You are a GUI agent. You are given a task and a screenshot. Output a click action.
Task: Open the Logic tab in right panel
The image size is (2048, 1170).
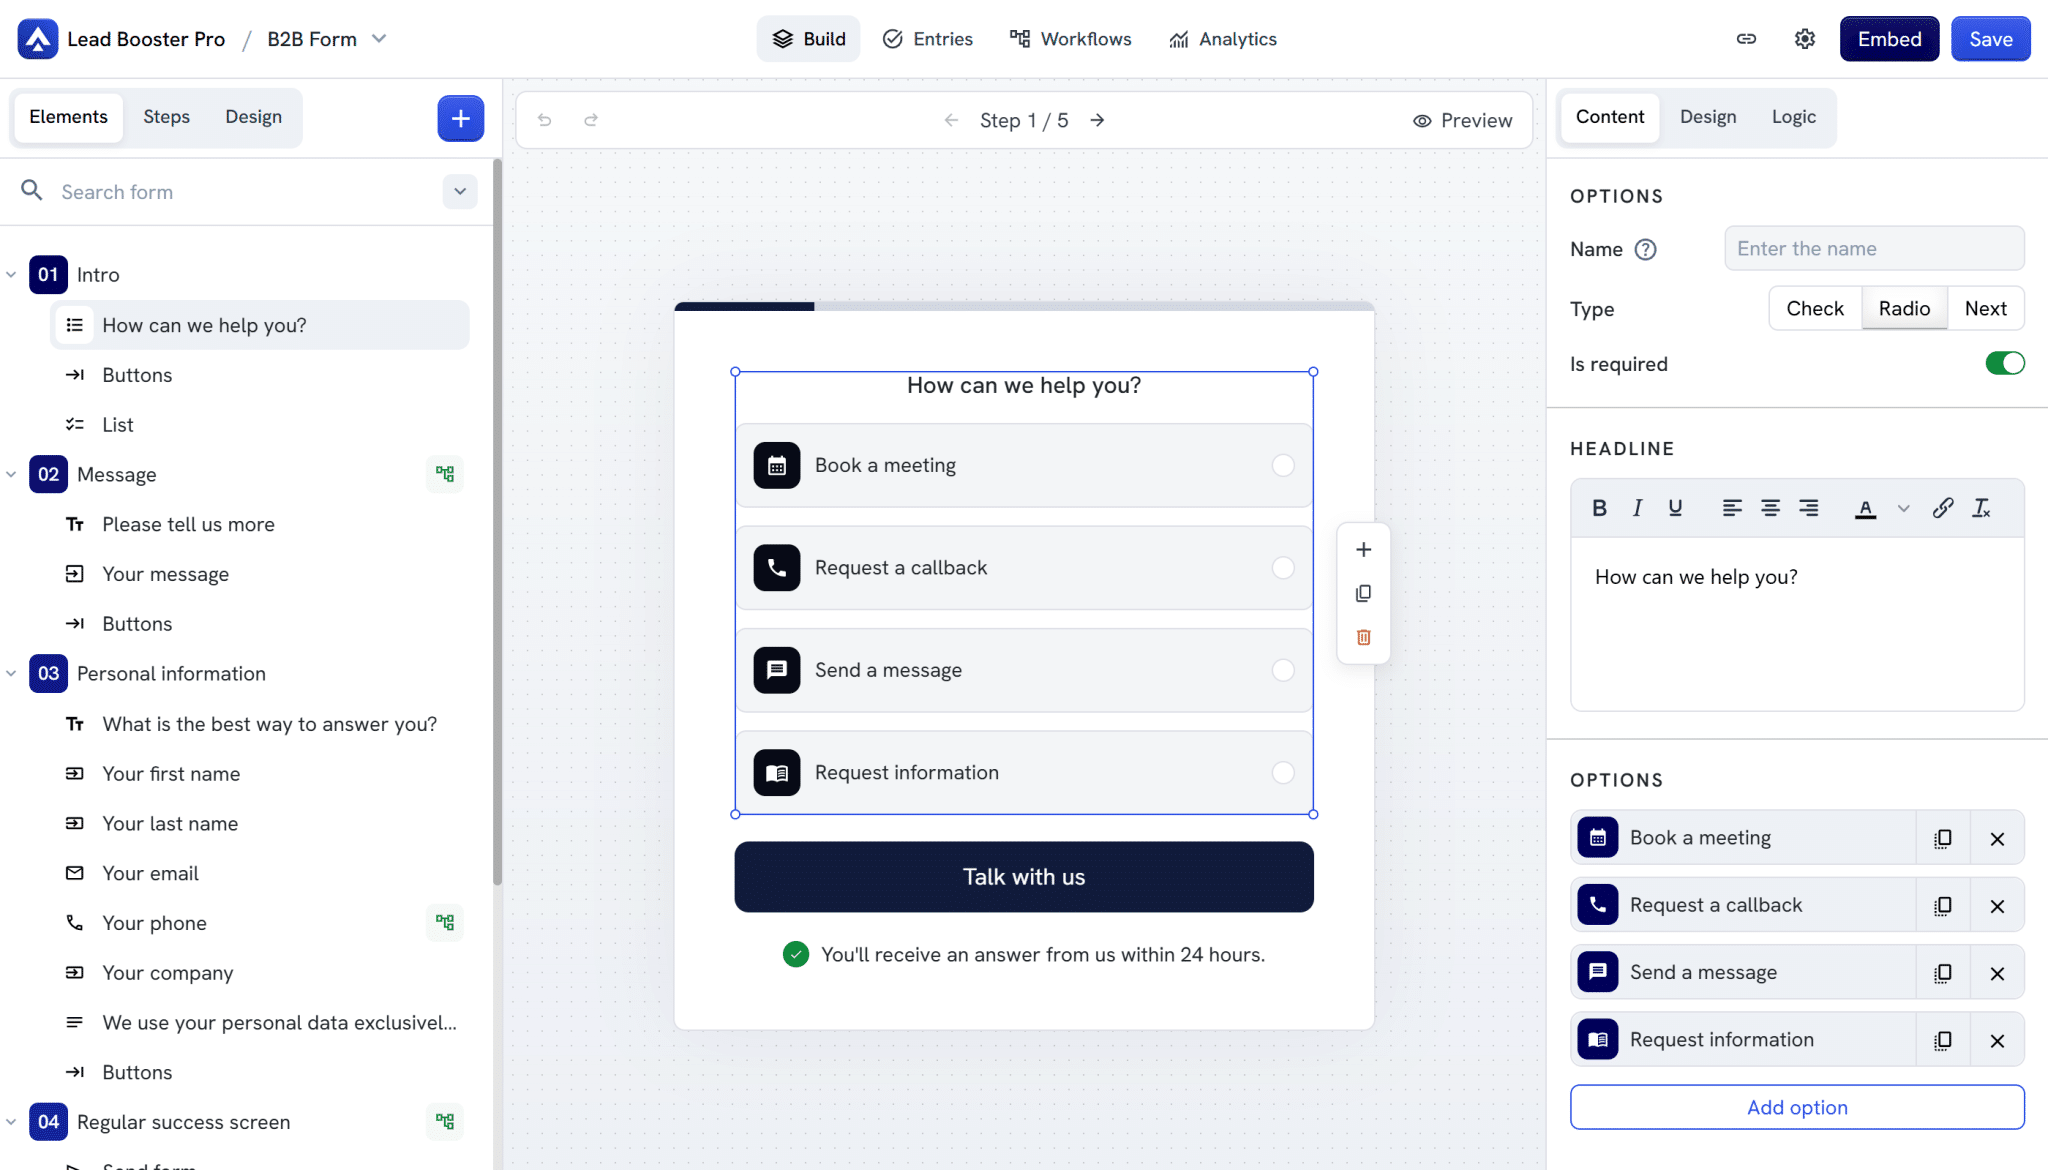(1793, 117)
